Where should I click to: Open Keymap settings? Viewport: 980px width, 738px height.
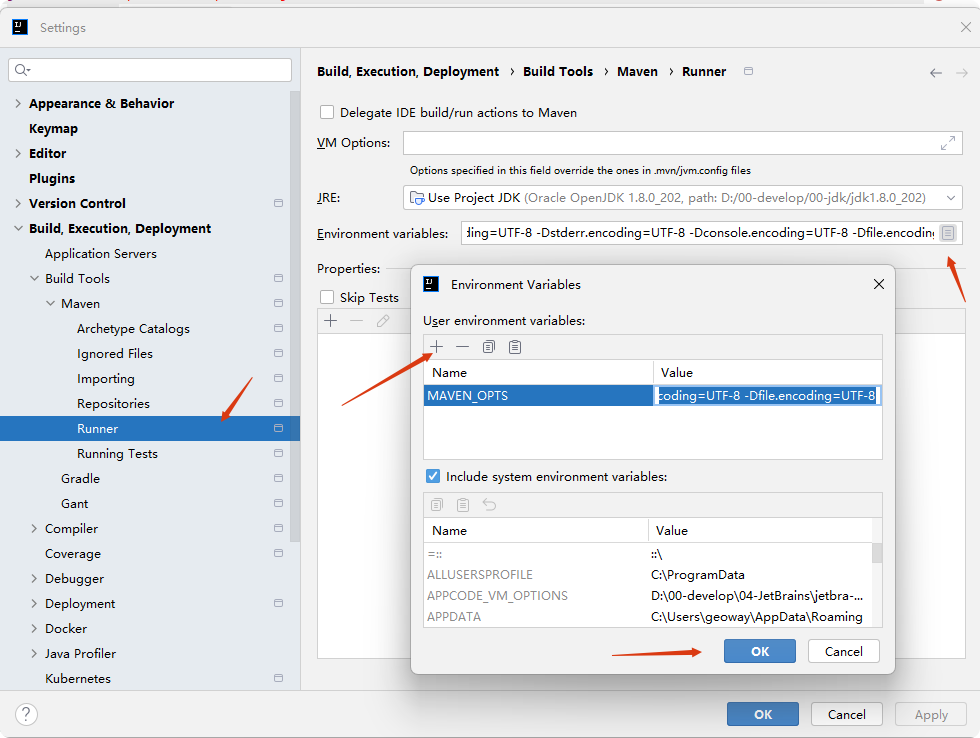click(x=53, y=128)
